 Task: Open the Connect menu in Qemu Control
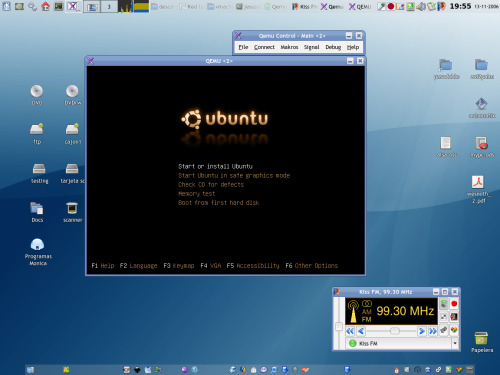(264, 47)
